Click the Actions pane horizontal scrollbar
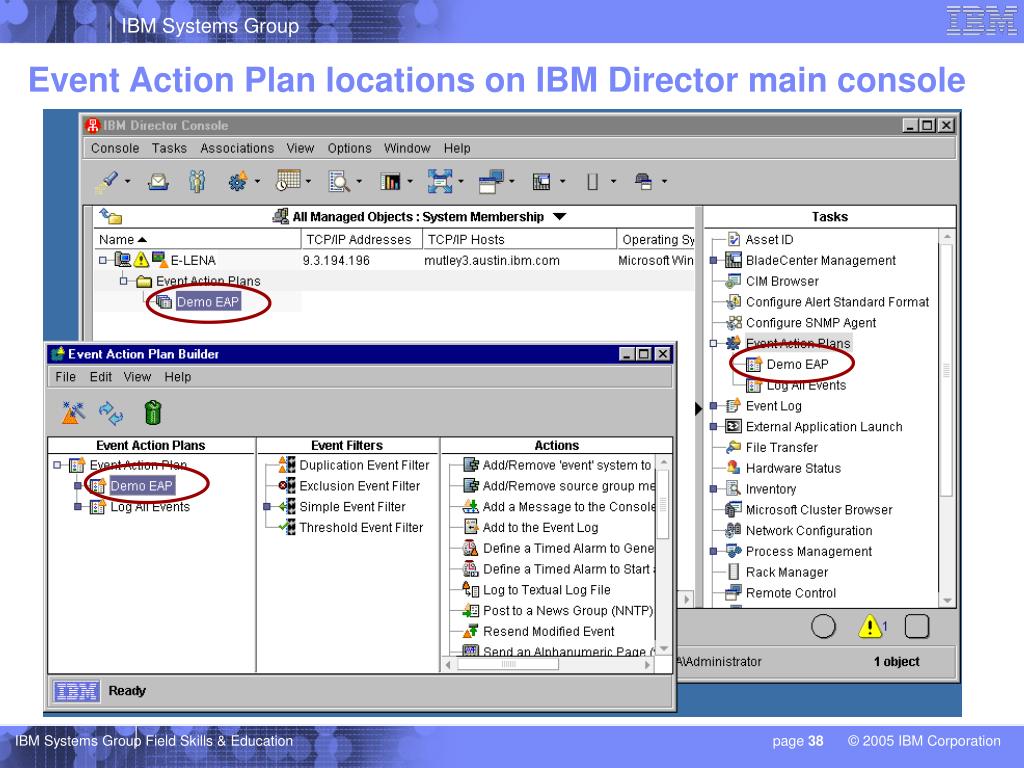Screen dimensions: 1024x768 [508, 665]
